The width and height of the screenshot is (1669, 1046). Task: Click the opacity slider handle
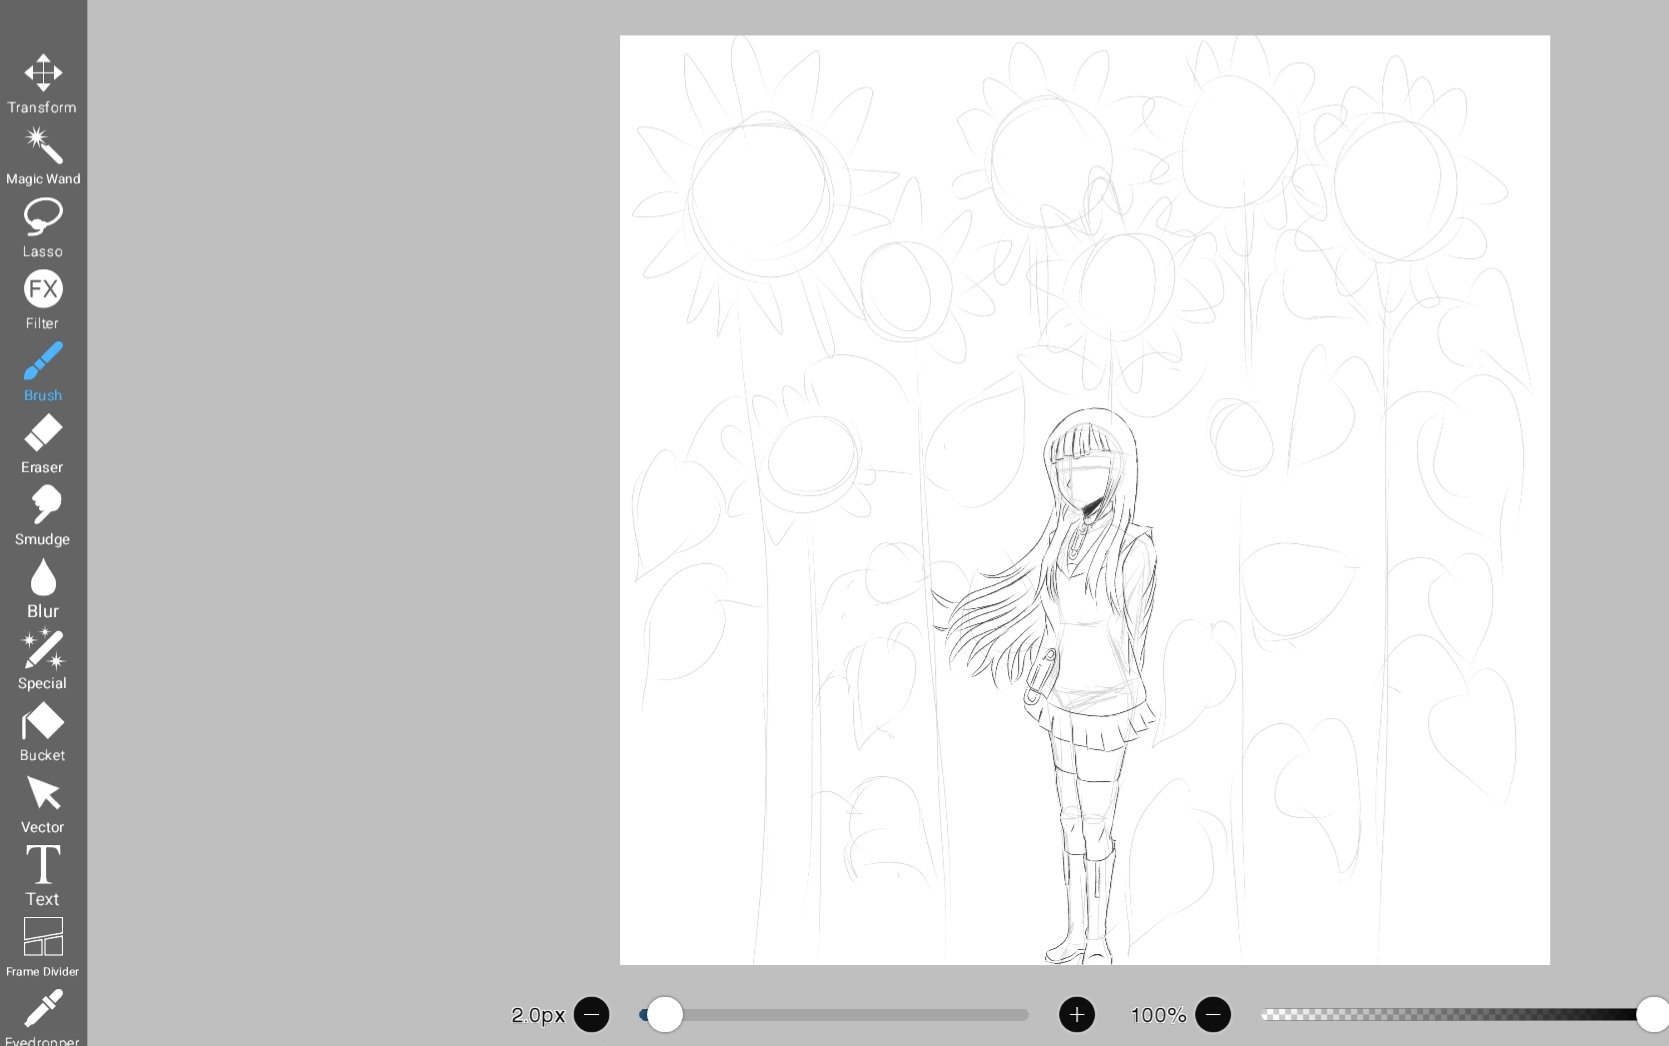[1652, 1015]
